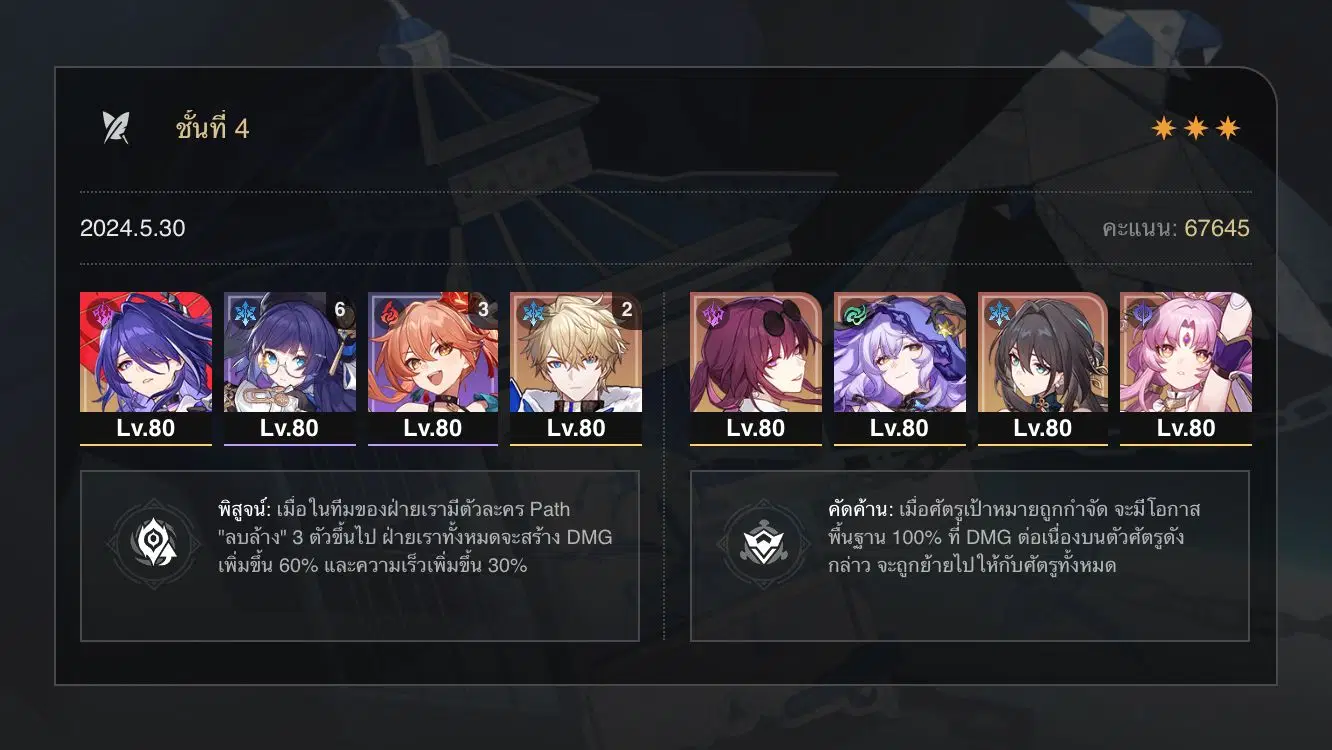Select the black-haired Ruan Mei portrait
This screenshot has height=750, width=1332.
tap(1043, 352)
